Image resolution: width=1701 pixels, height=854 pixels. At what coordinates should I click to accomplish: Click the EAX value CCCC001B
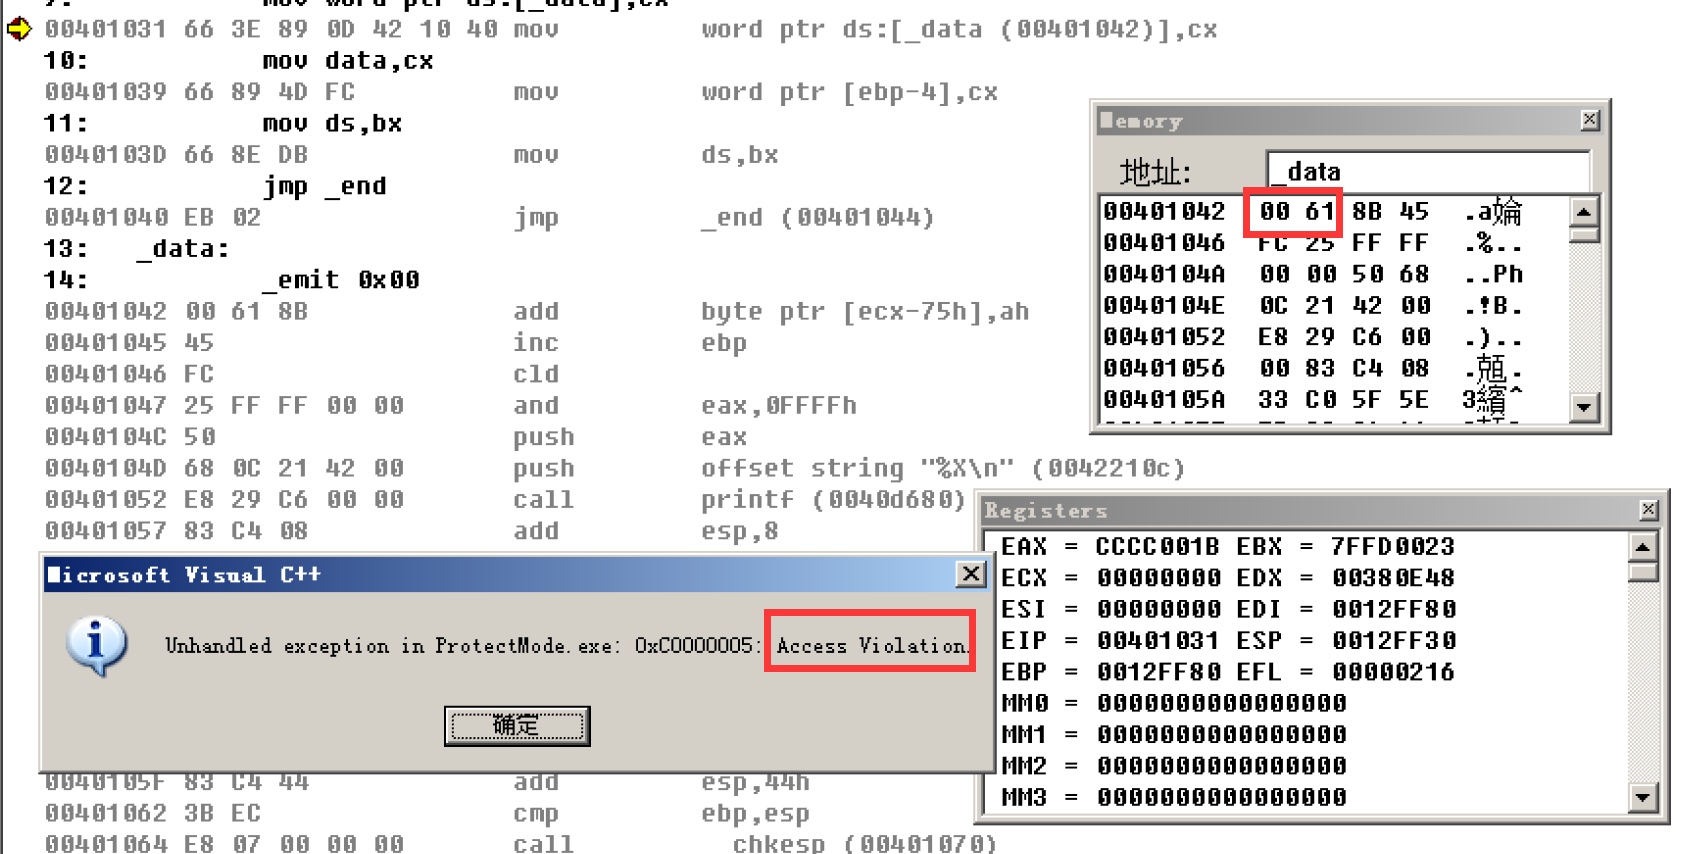coord(1157,547)
